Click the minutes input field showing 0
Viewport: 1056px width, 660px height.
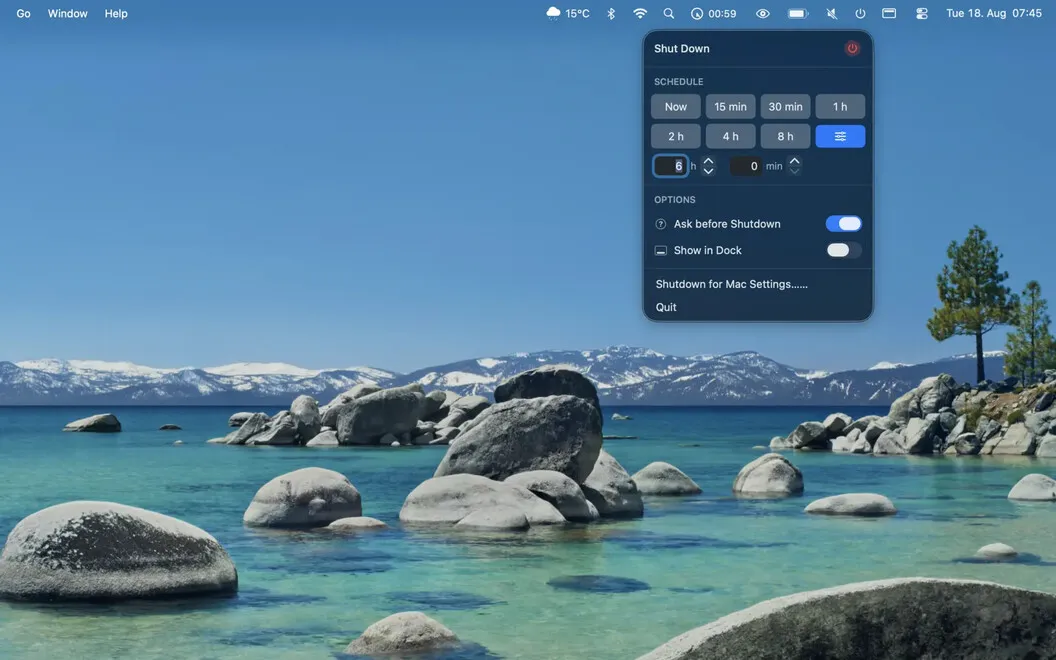(x=746, y=166)
